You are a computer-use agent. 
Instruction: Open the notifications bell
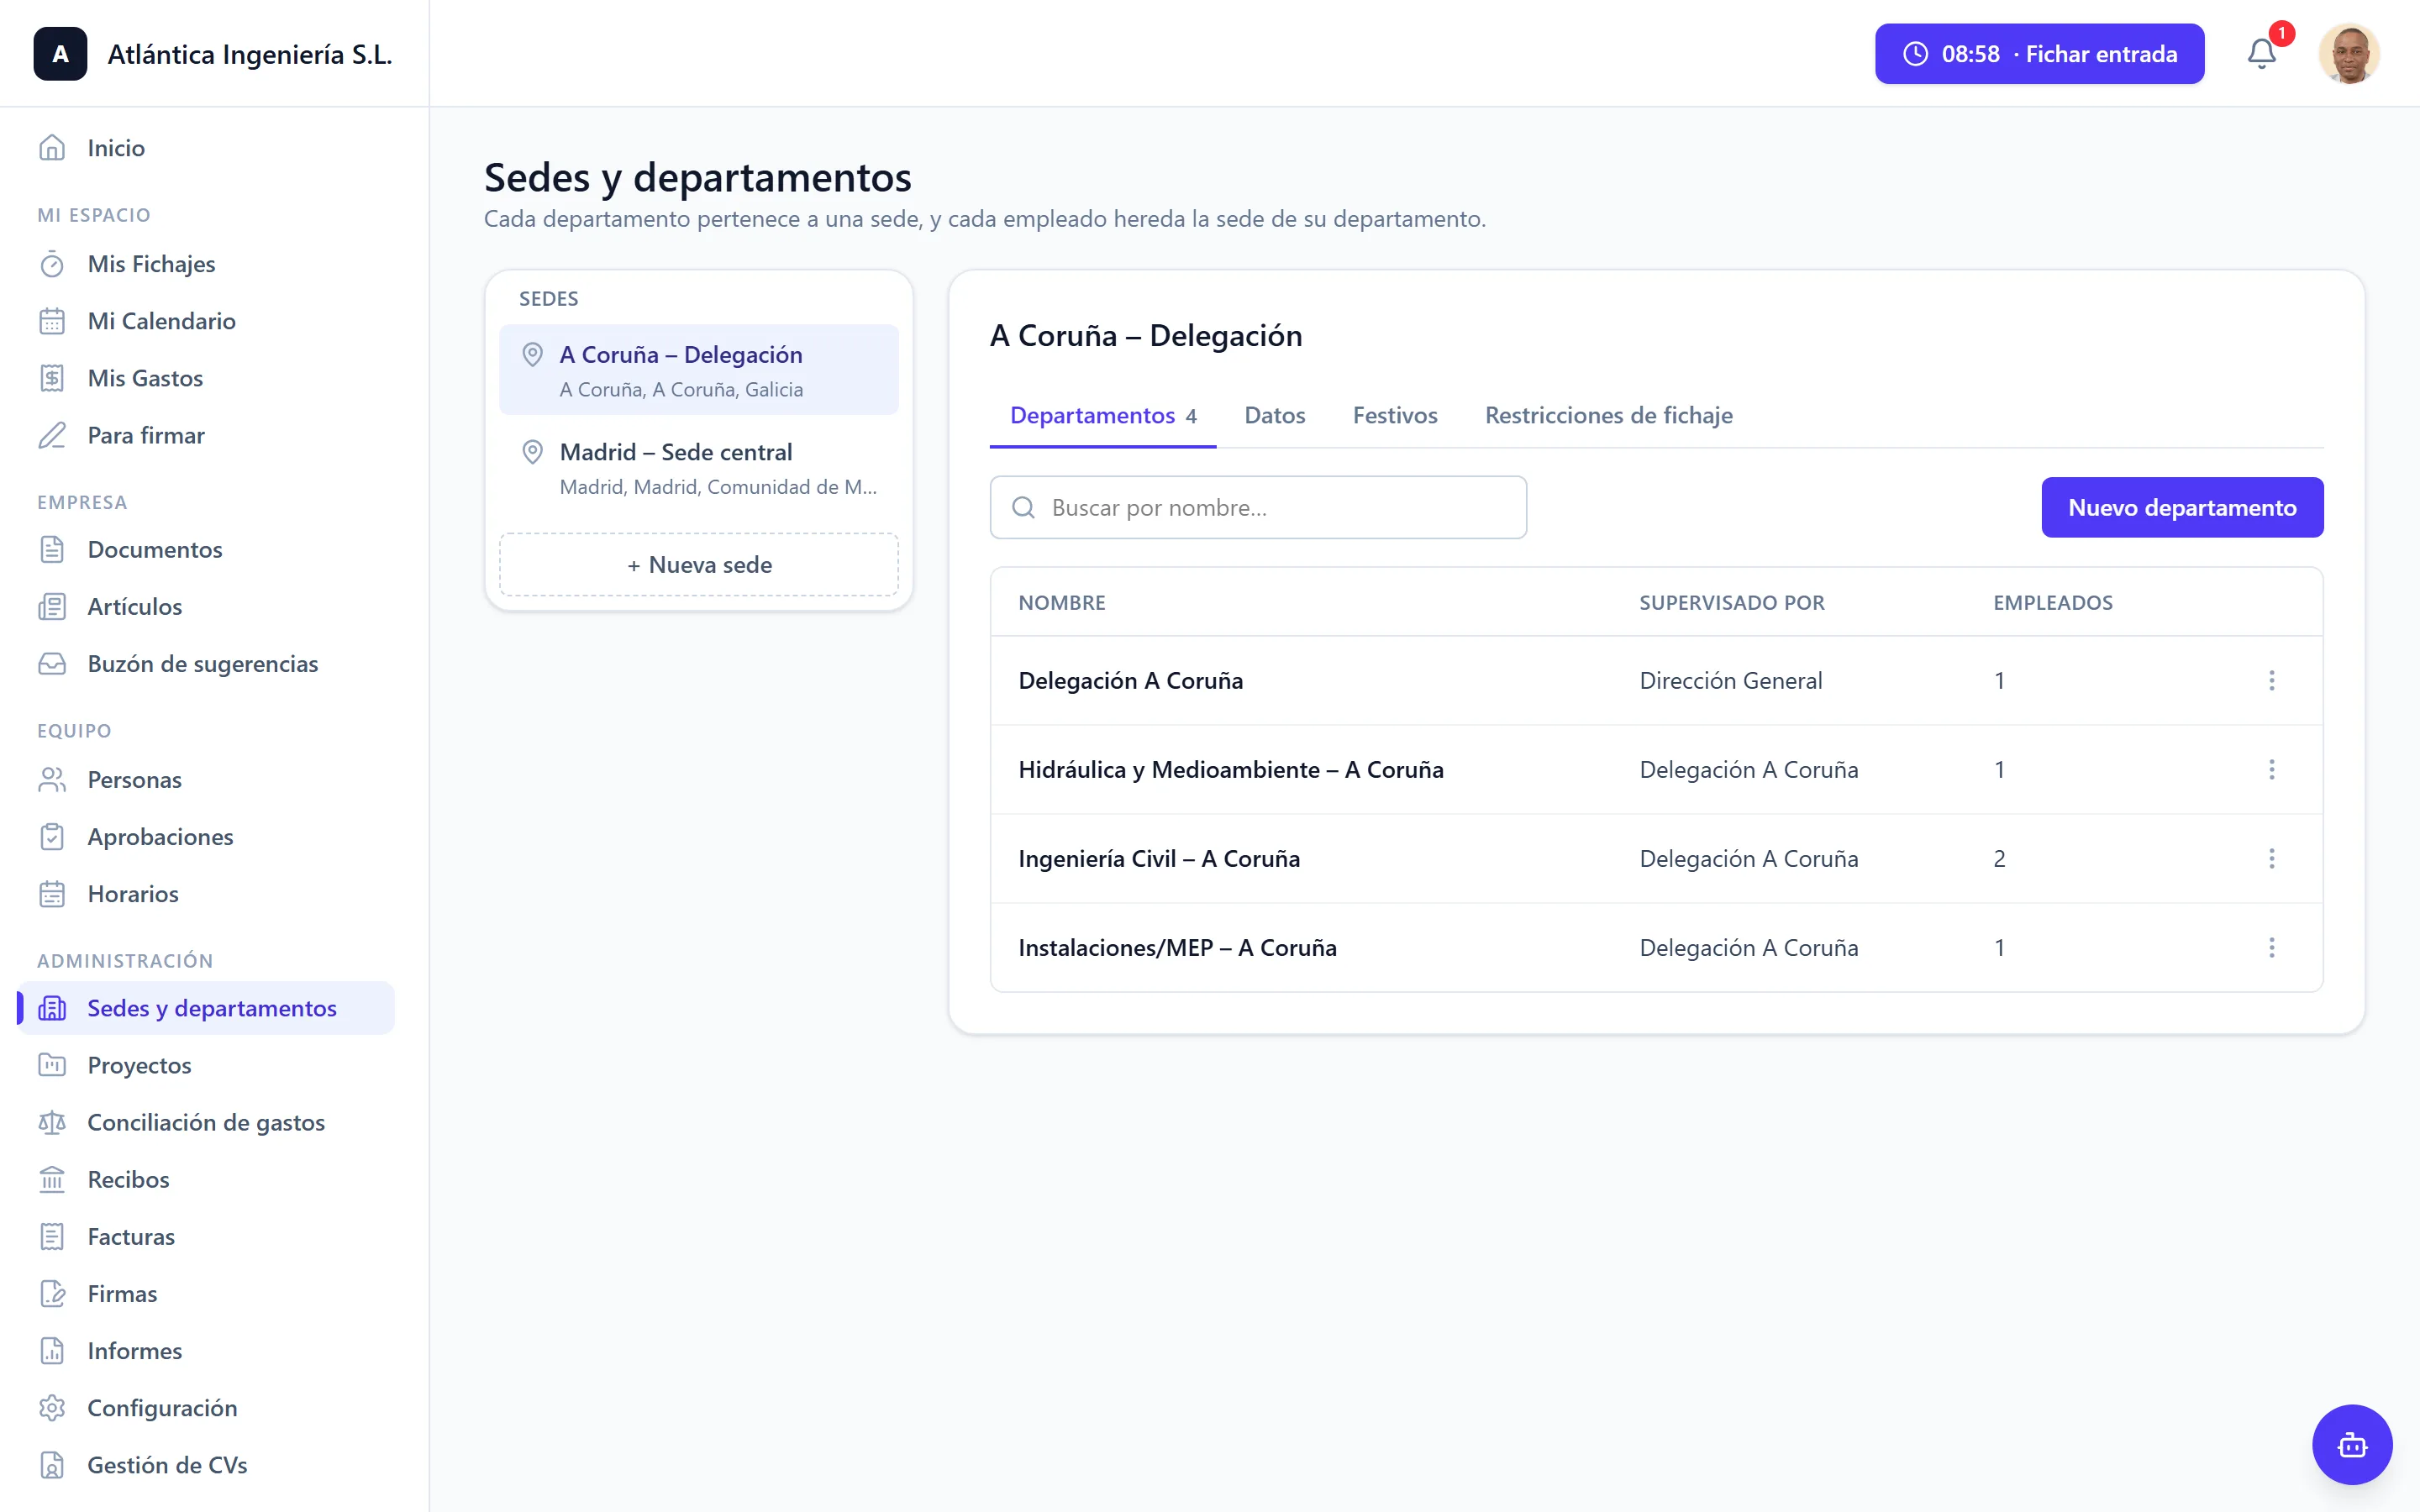click(x=2262, y=53)
